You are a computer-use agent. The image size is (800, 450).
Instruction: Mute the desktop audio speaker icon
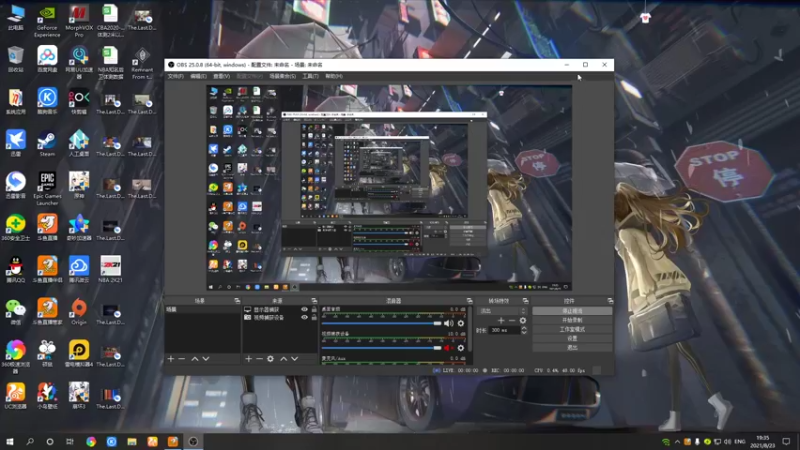coord(448,323)
